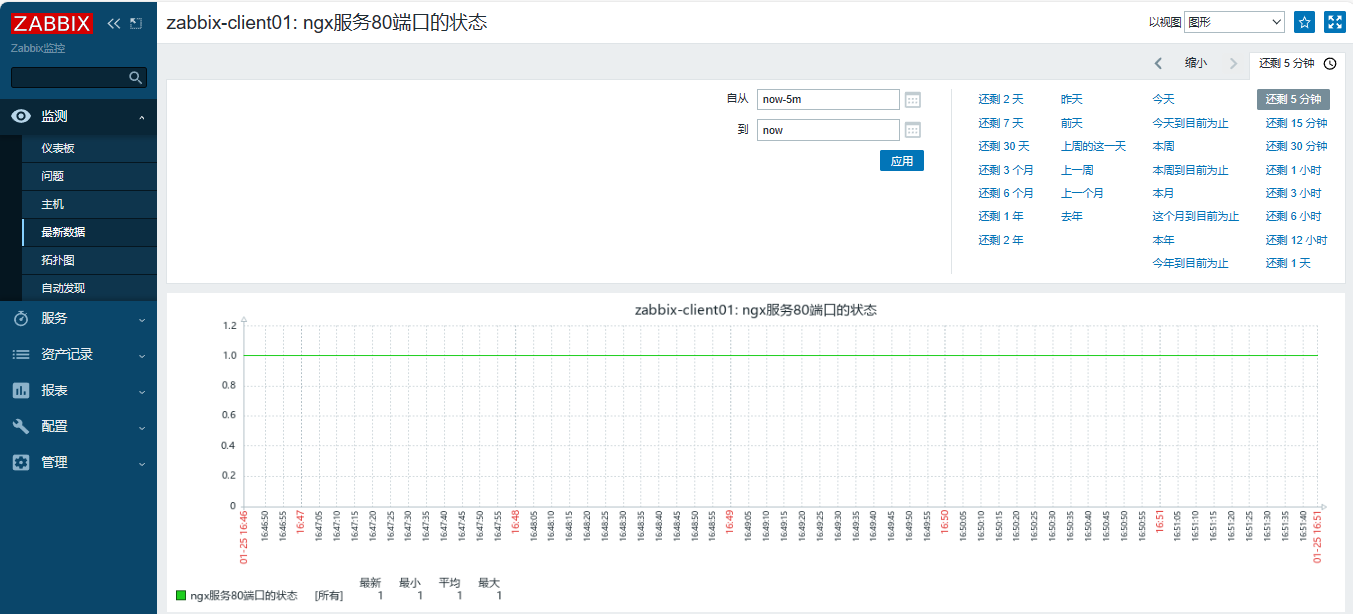The height and width of the screenshot is (614, 1353).
Task: Switch to 还剩 5 分钟 time tab
Action: [x=1296, y=63]
